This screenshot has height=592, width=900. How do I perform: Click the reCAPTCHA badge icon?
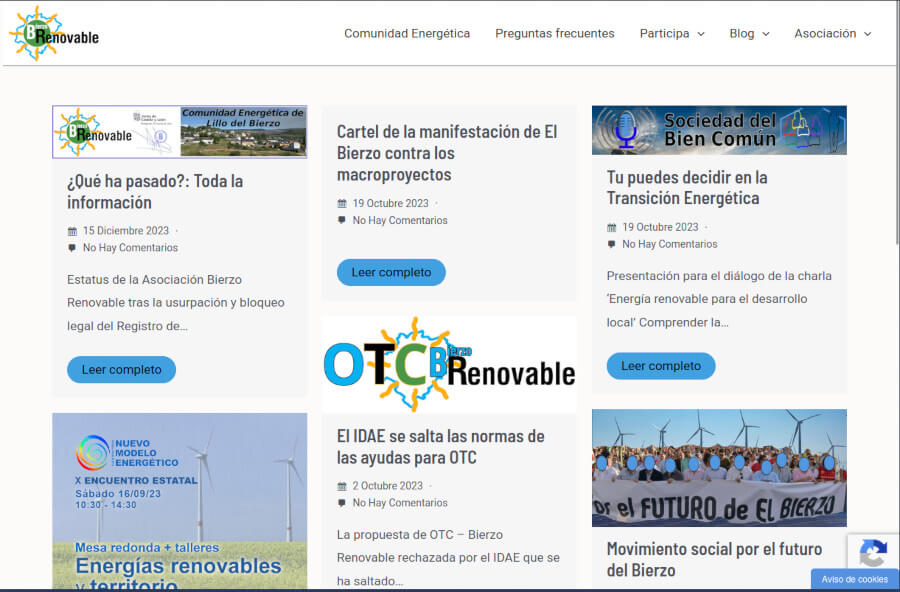(x=872, y=553)
